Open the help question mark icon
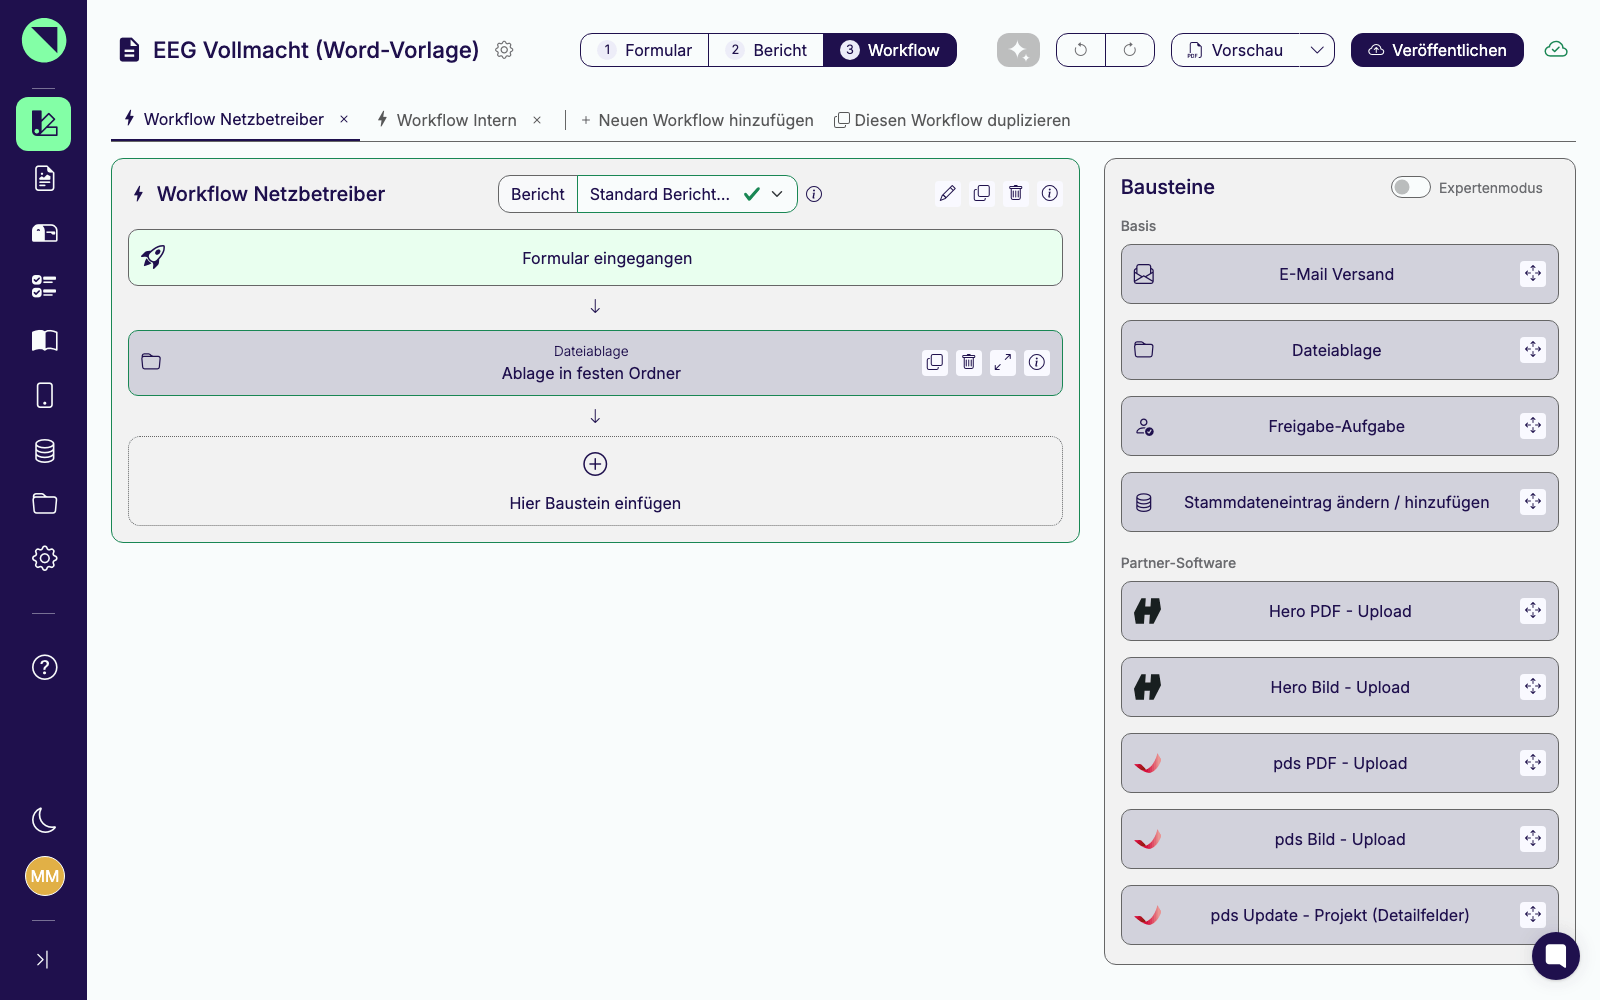Viewport: 1600px width, 1000px height. [44, 667]
